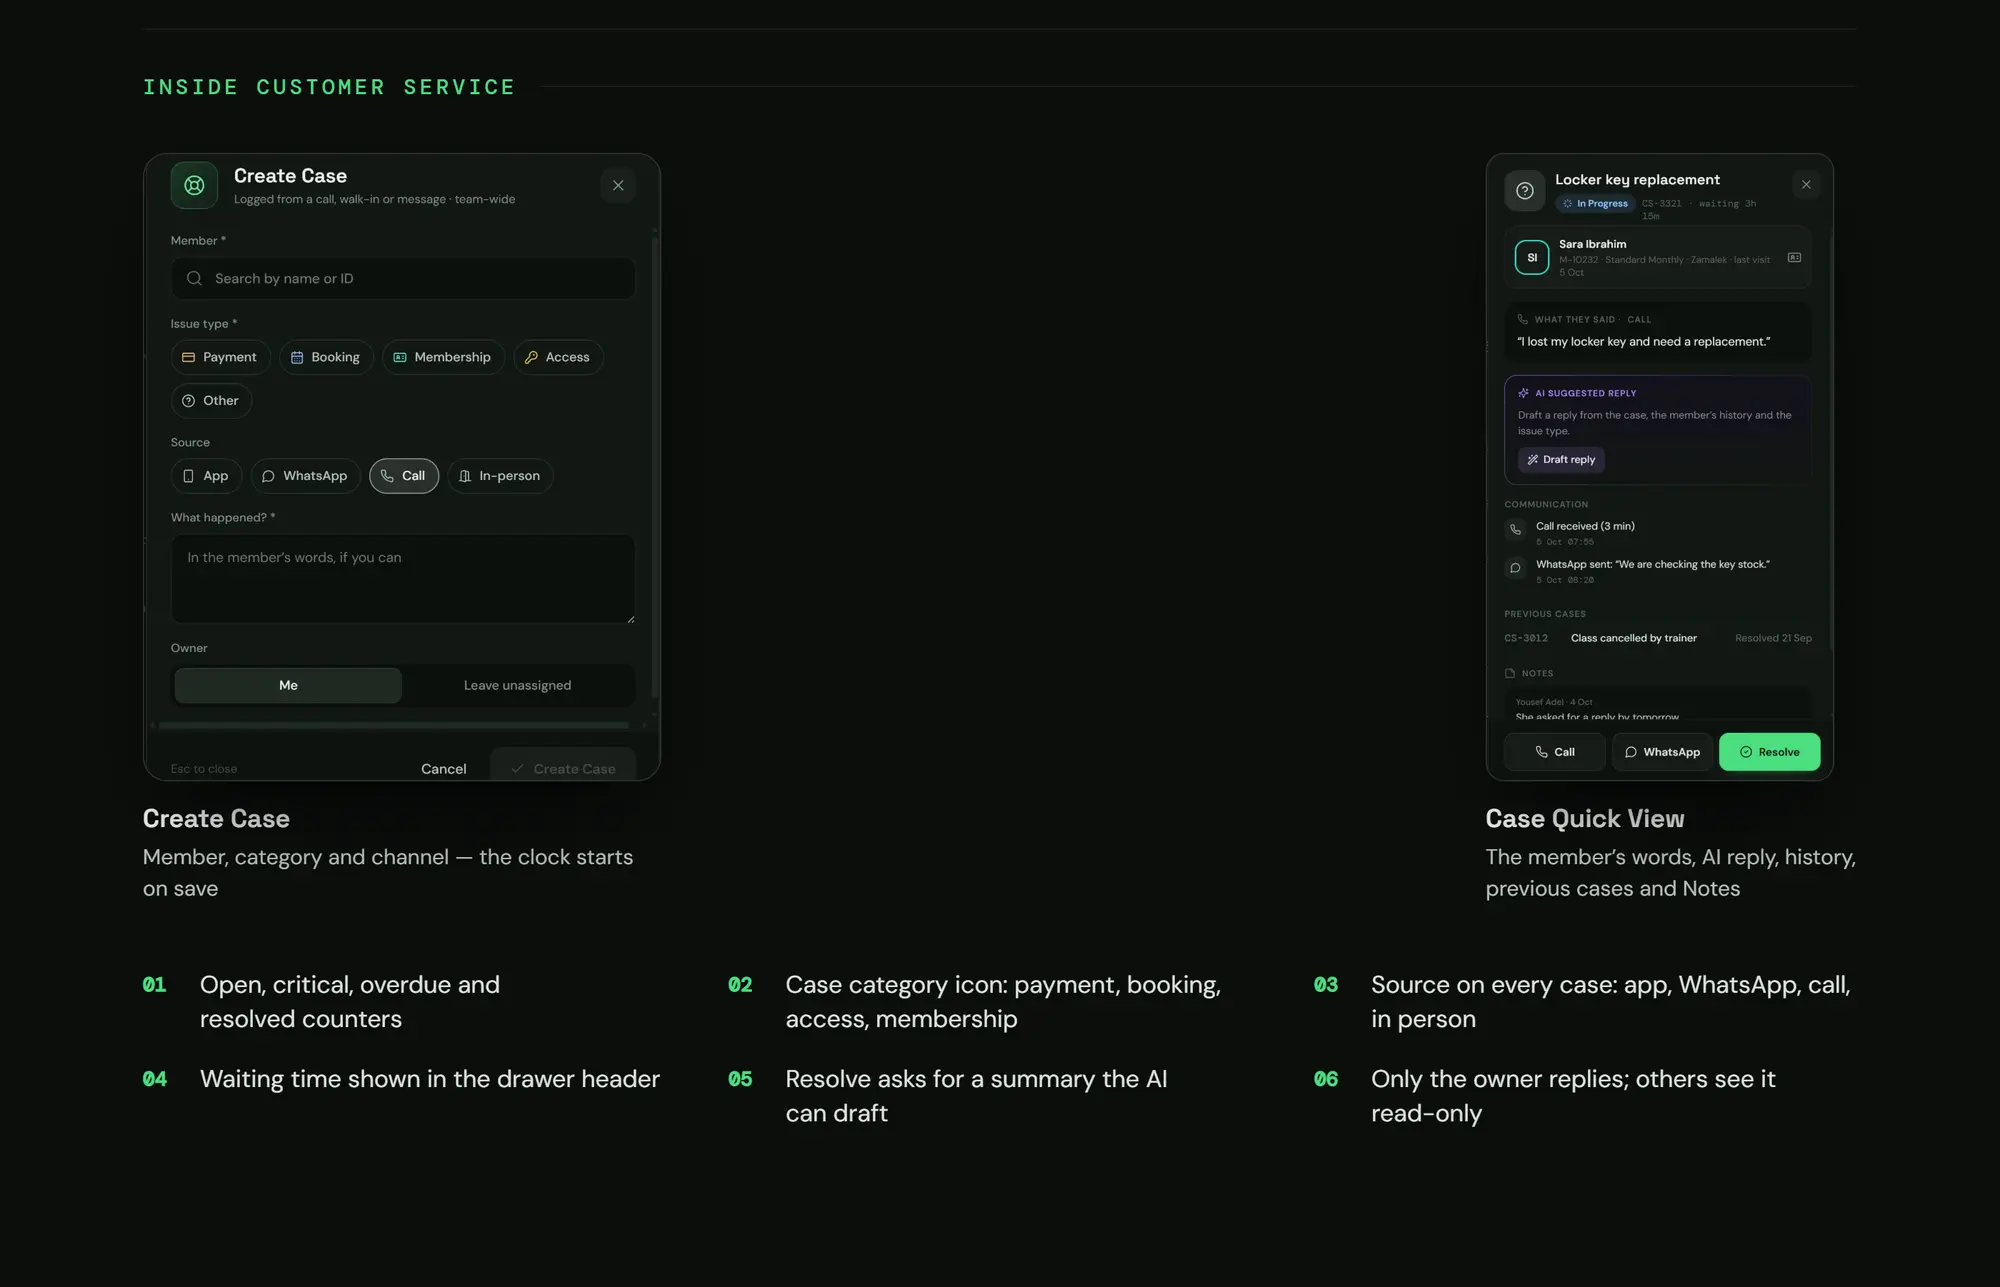Click the Call button in quick view

1555,752
